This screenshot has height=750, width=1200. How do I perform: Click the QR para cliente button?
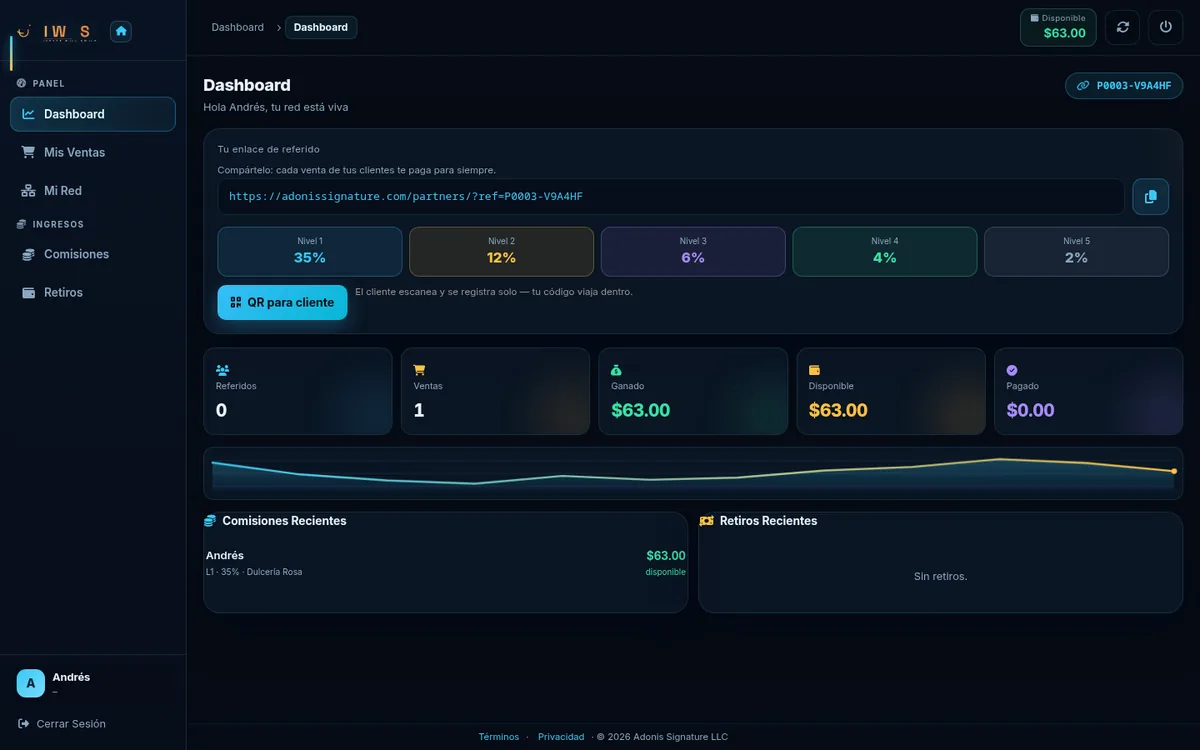pyautogui.click(x=282, y=302)
